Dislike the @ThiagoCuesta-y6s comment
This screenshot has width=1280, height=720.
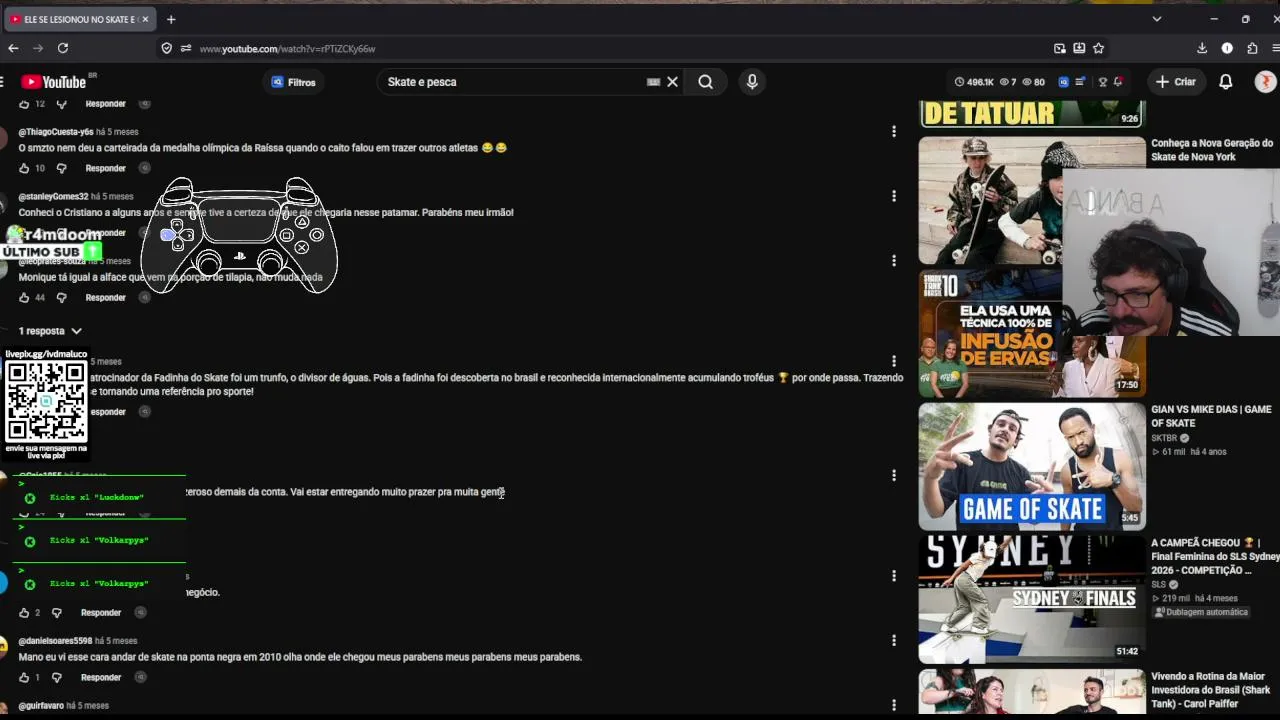61,168
